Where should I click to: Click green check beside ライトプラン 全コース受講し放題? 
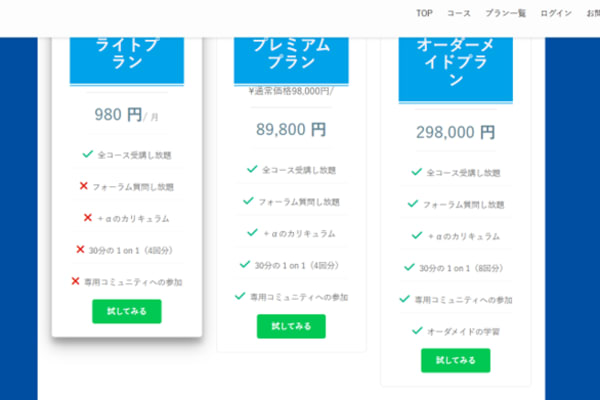87,154
